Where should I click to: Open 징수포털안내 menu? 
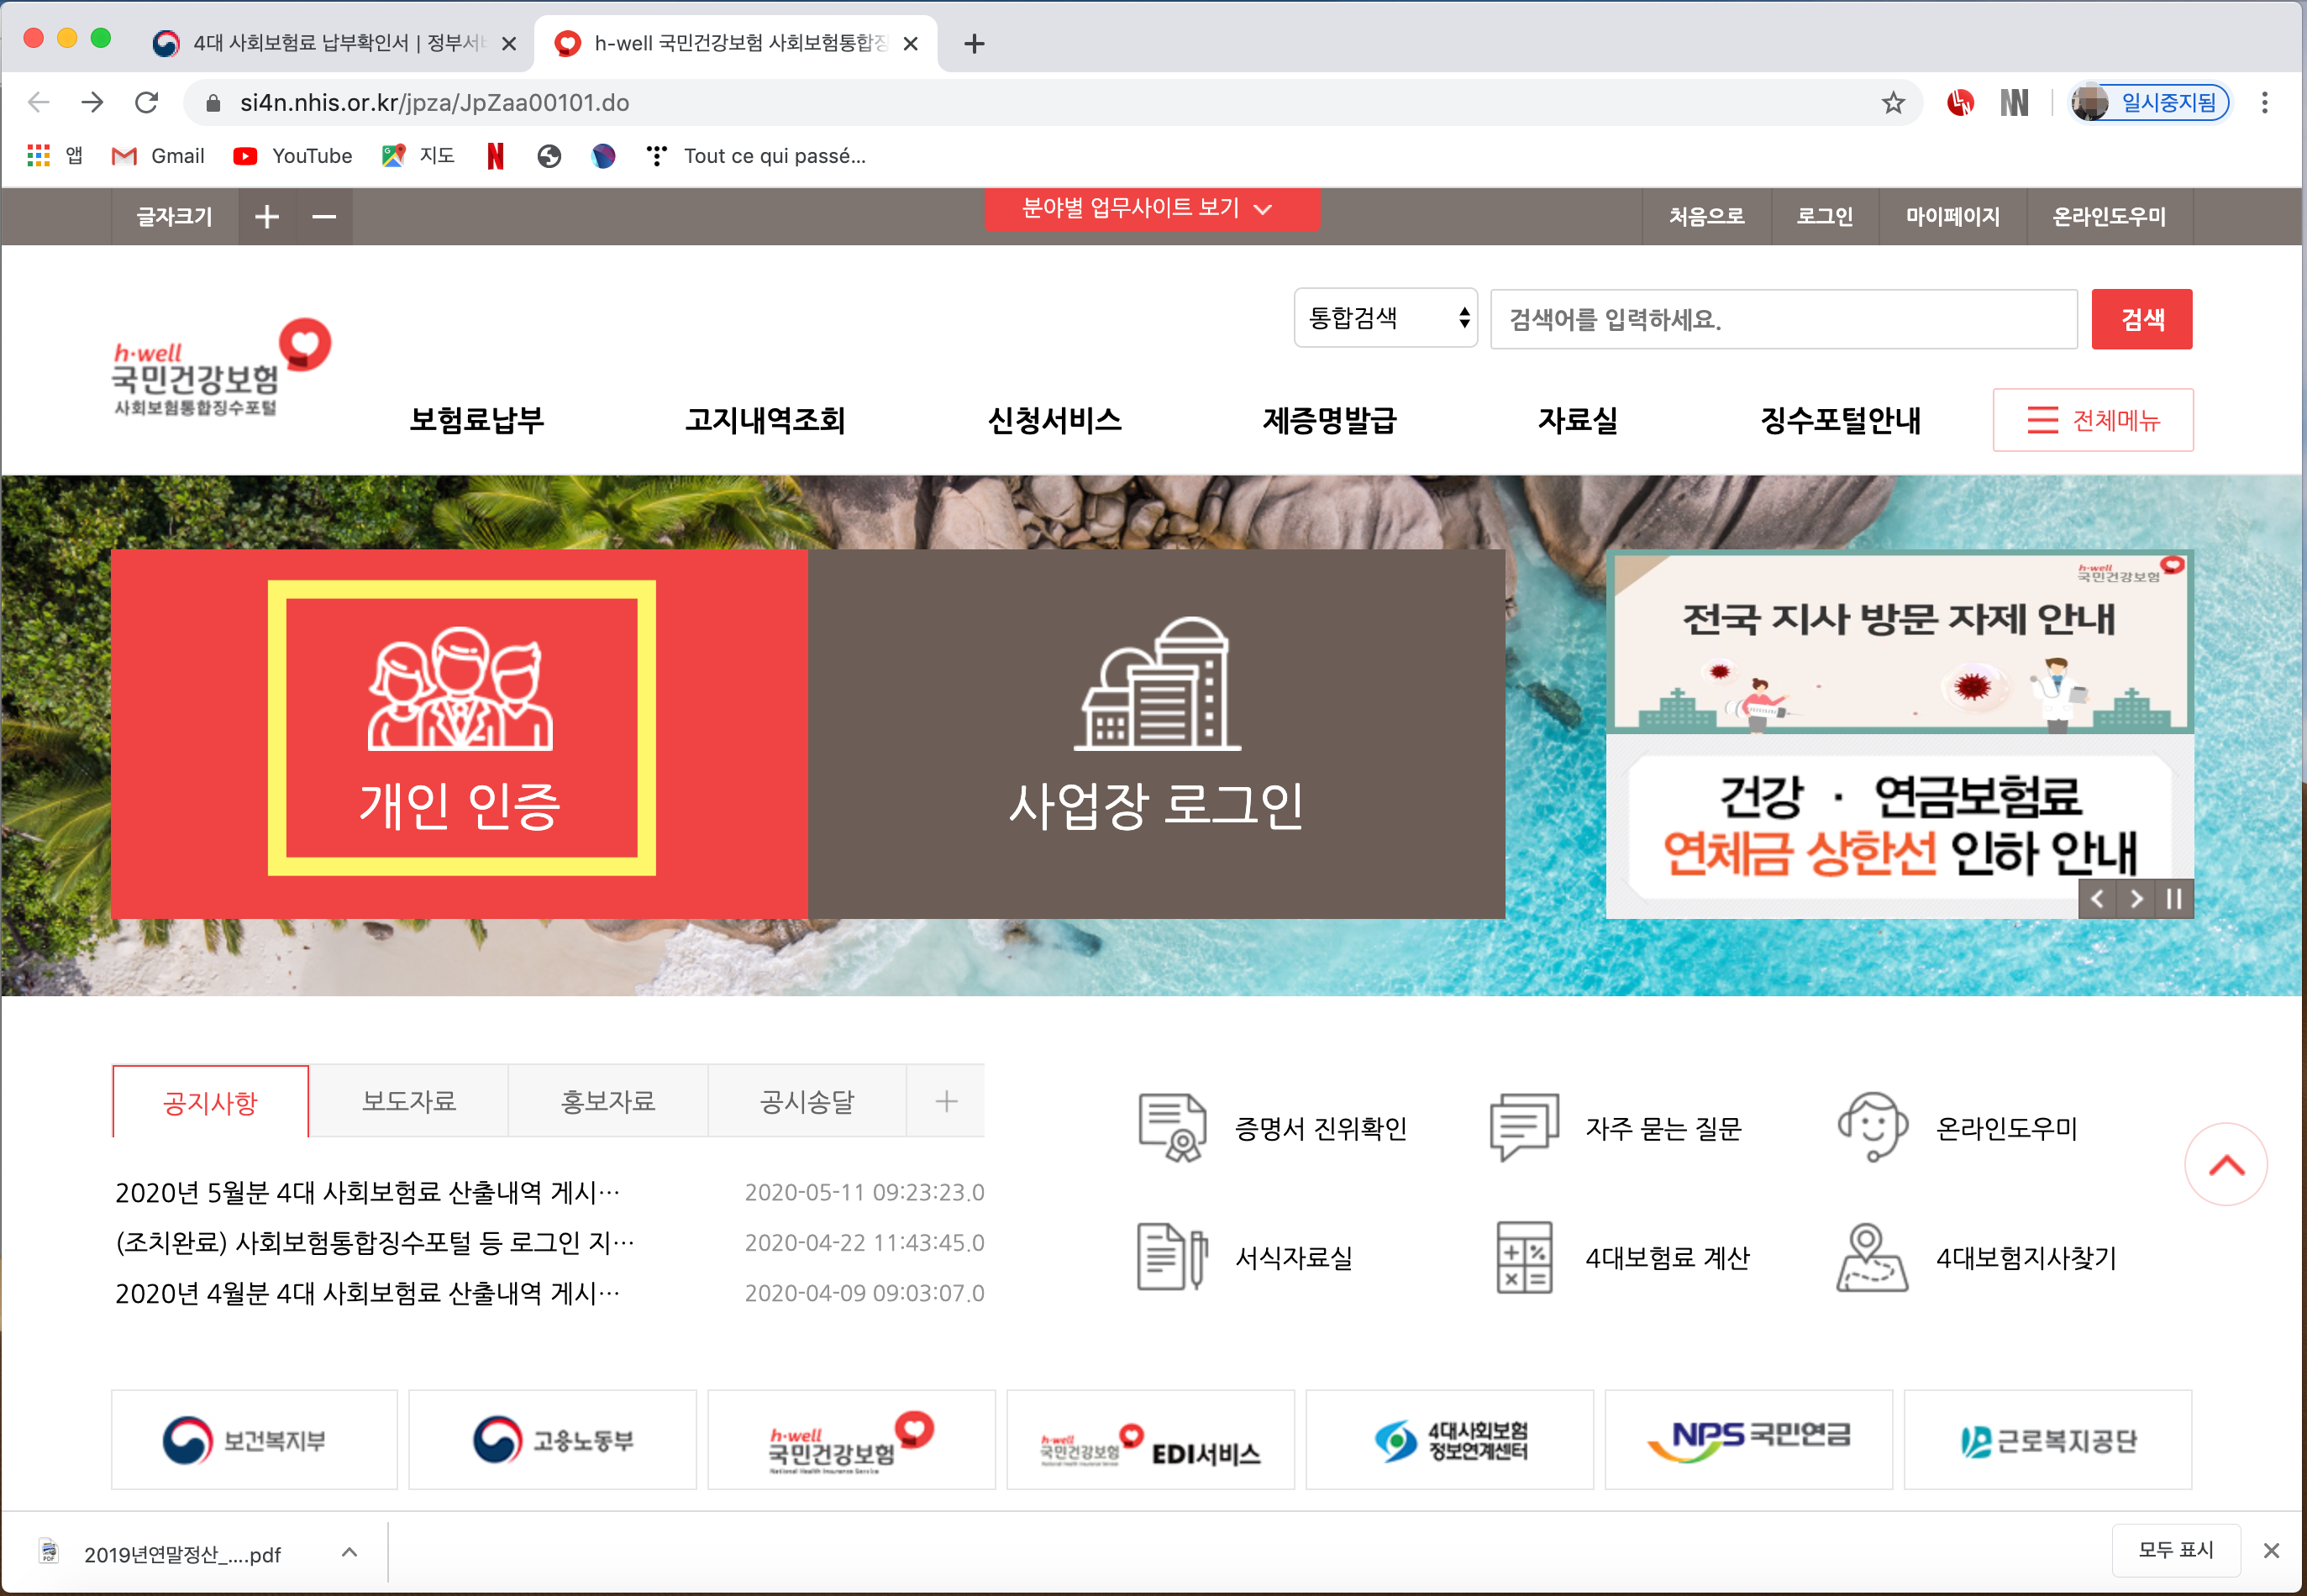coord(1840,420)
